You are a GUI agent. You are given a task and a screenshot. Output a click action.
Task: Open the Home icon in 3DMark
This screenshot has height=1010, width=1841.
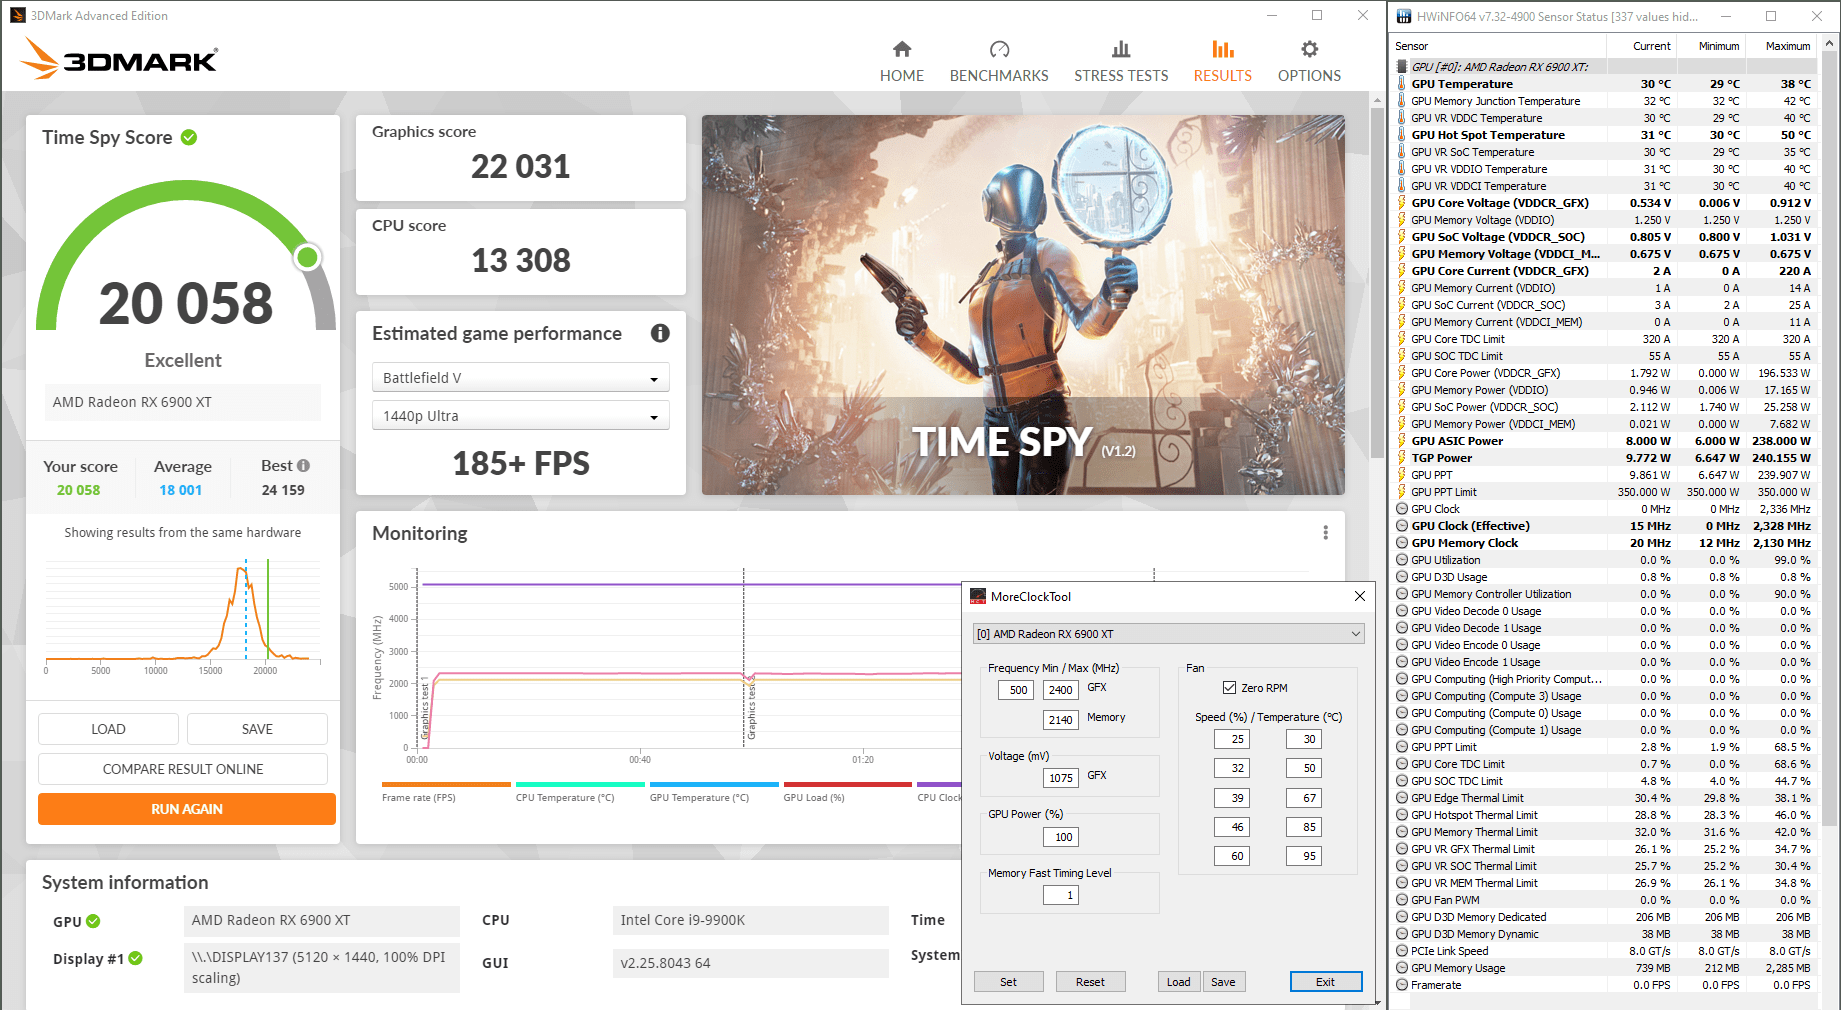pos(902,49)
